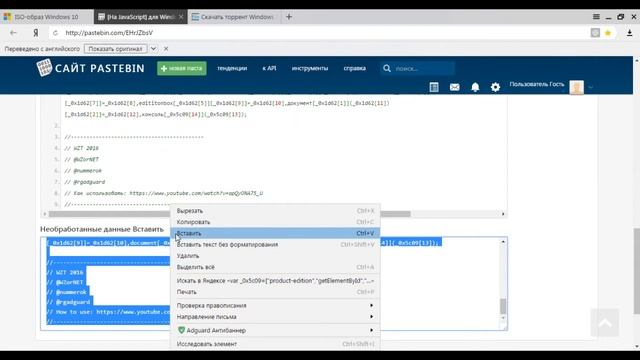Open the тенденции link
The image size is (640, 360).
[x=232, y=68]
